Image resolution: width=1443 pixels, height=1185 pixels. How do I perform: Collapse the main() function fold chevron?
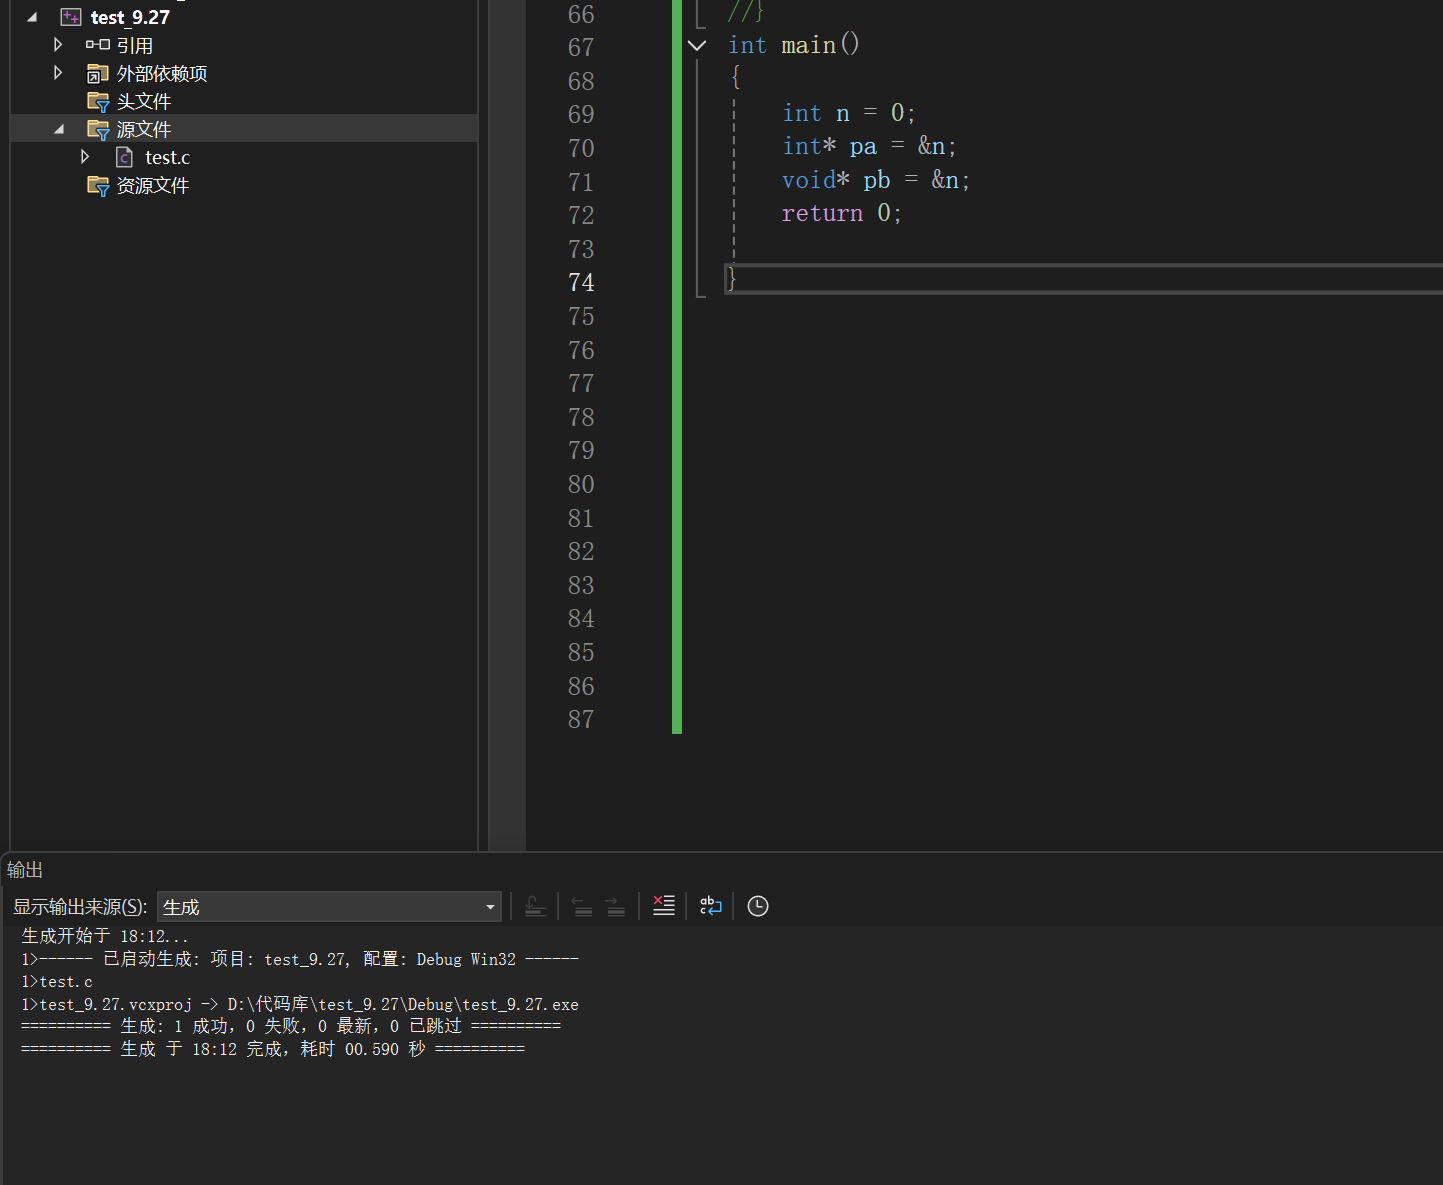pos(697,45)
